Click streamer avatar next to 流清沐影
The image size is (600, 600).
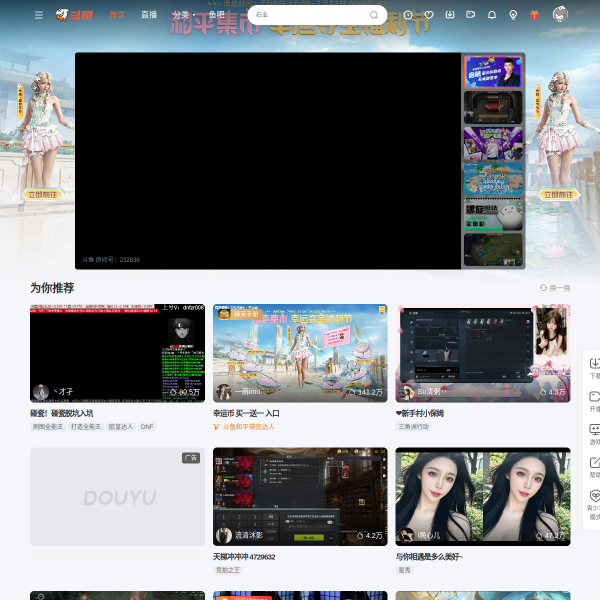pos(224,535)
